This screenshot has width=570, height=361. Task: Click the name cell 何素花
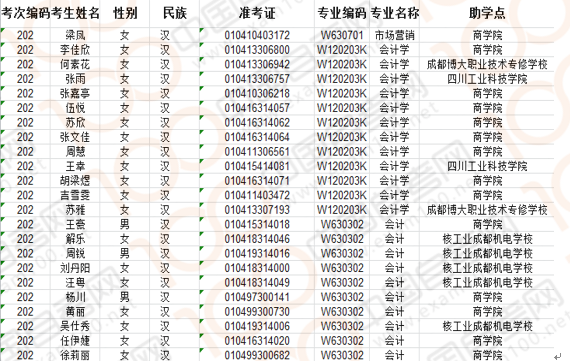tap(75, 64)
